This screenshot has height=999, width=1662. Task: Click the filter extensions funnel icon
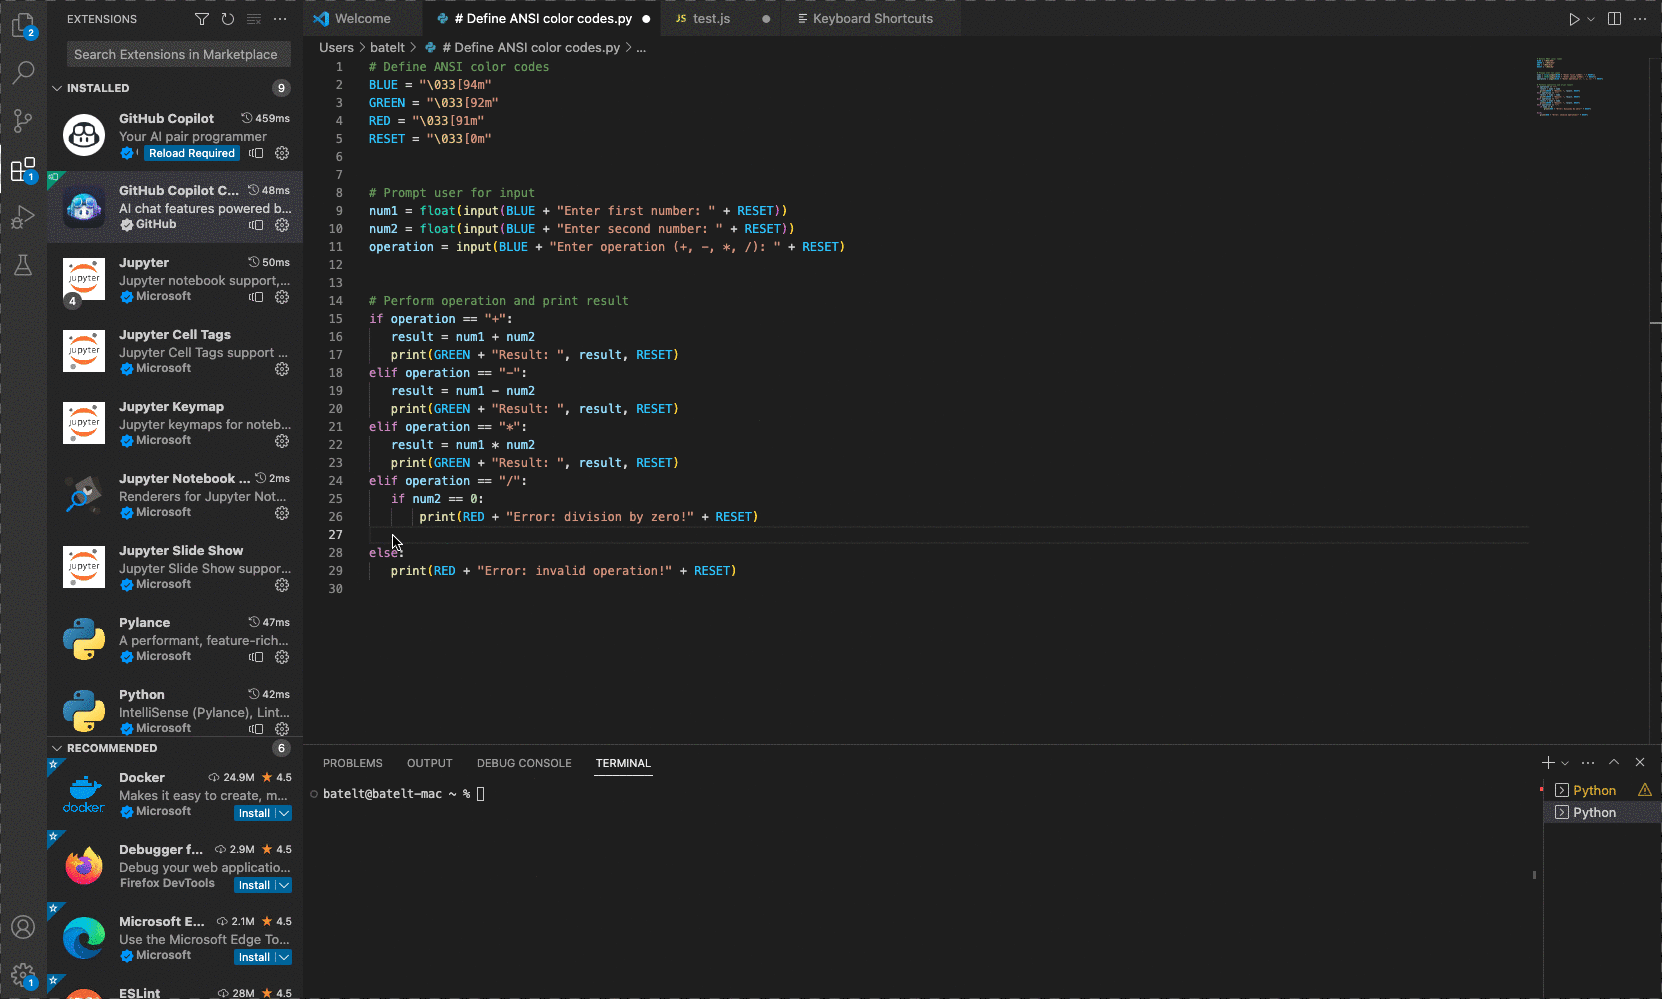(202, 19)
